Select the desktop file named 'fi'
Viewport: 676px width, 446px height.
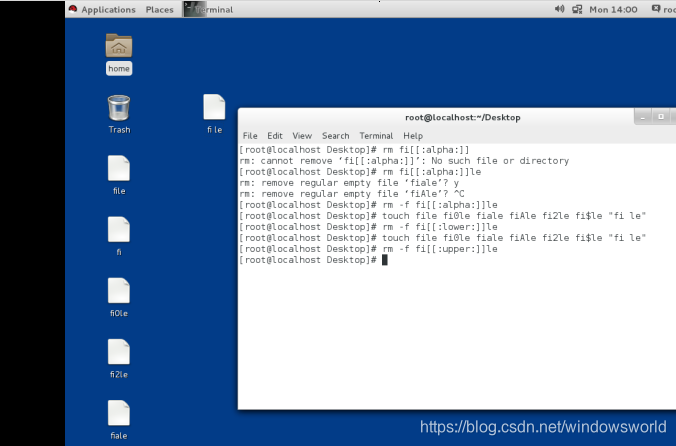pyautogui.click(x=119, y=237)
